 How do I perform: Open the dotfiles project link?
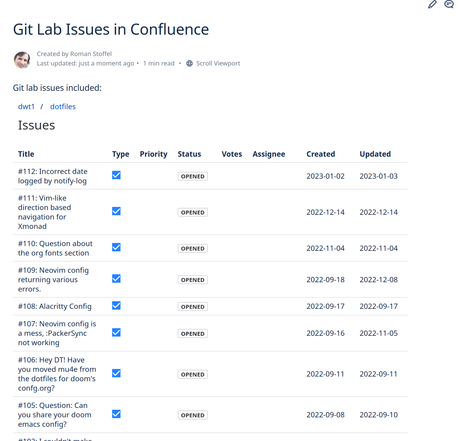click(63, 107)
